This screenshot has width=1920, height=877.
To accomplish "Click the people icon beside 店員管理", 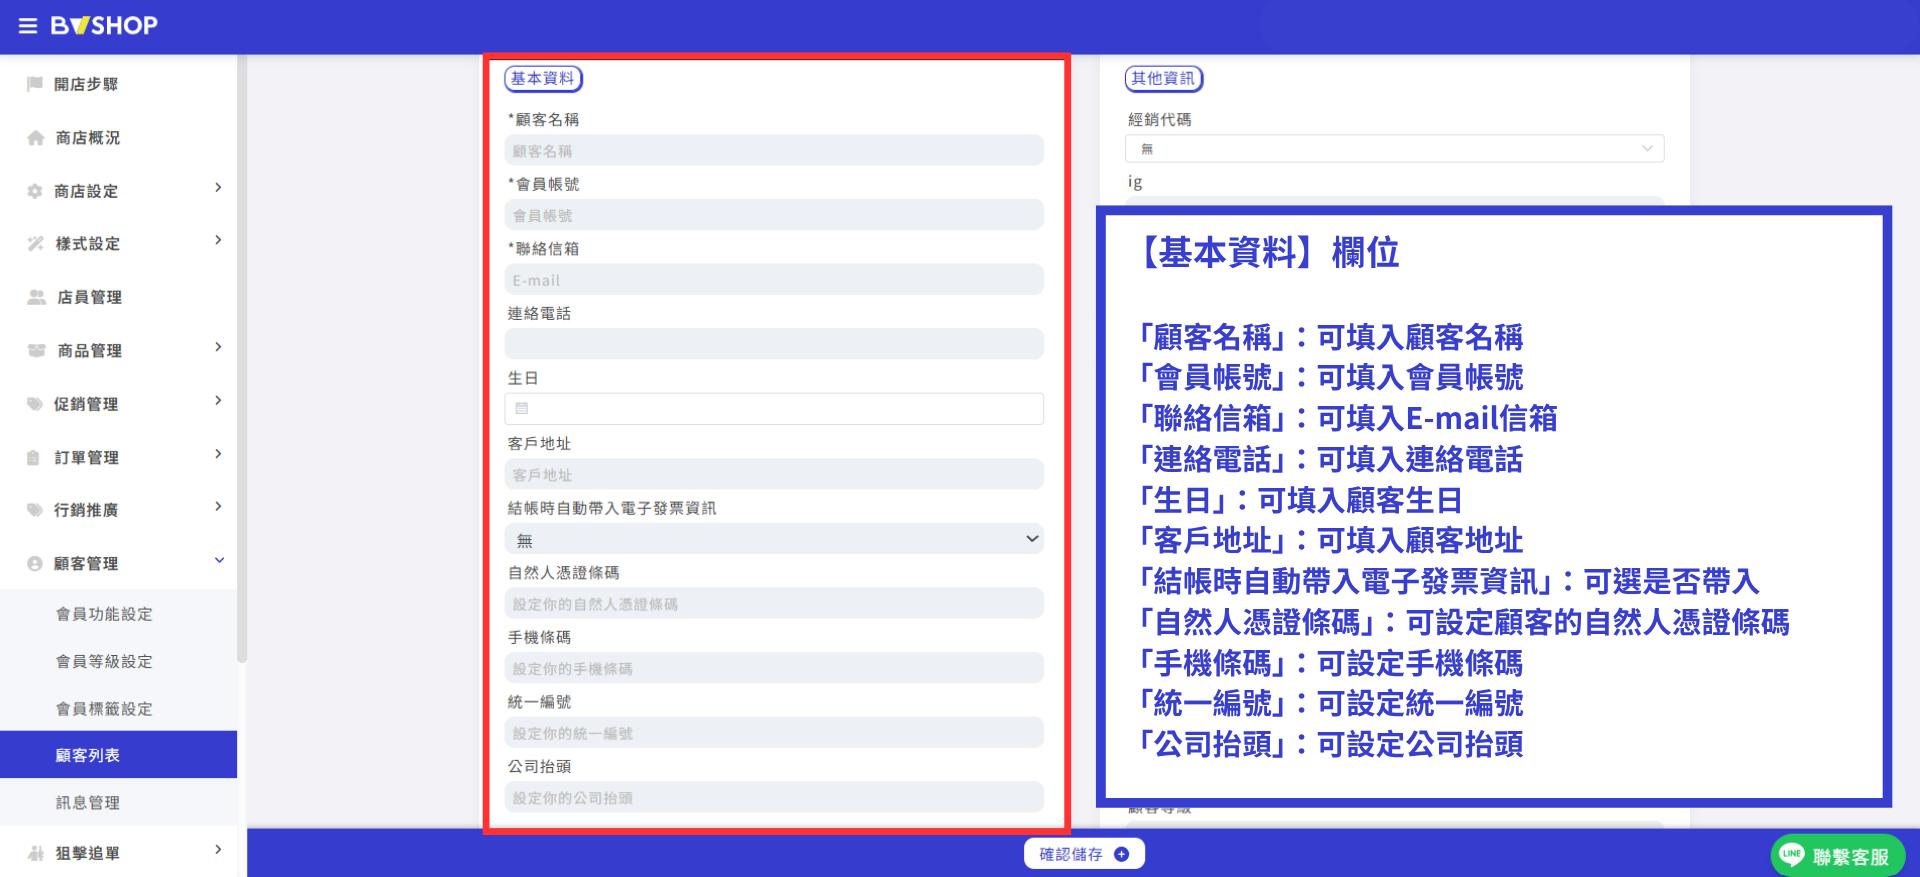I will (x=37, y=297).
